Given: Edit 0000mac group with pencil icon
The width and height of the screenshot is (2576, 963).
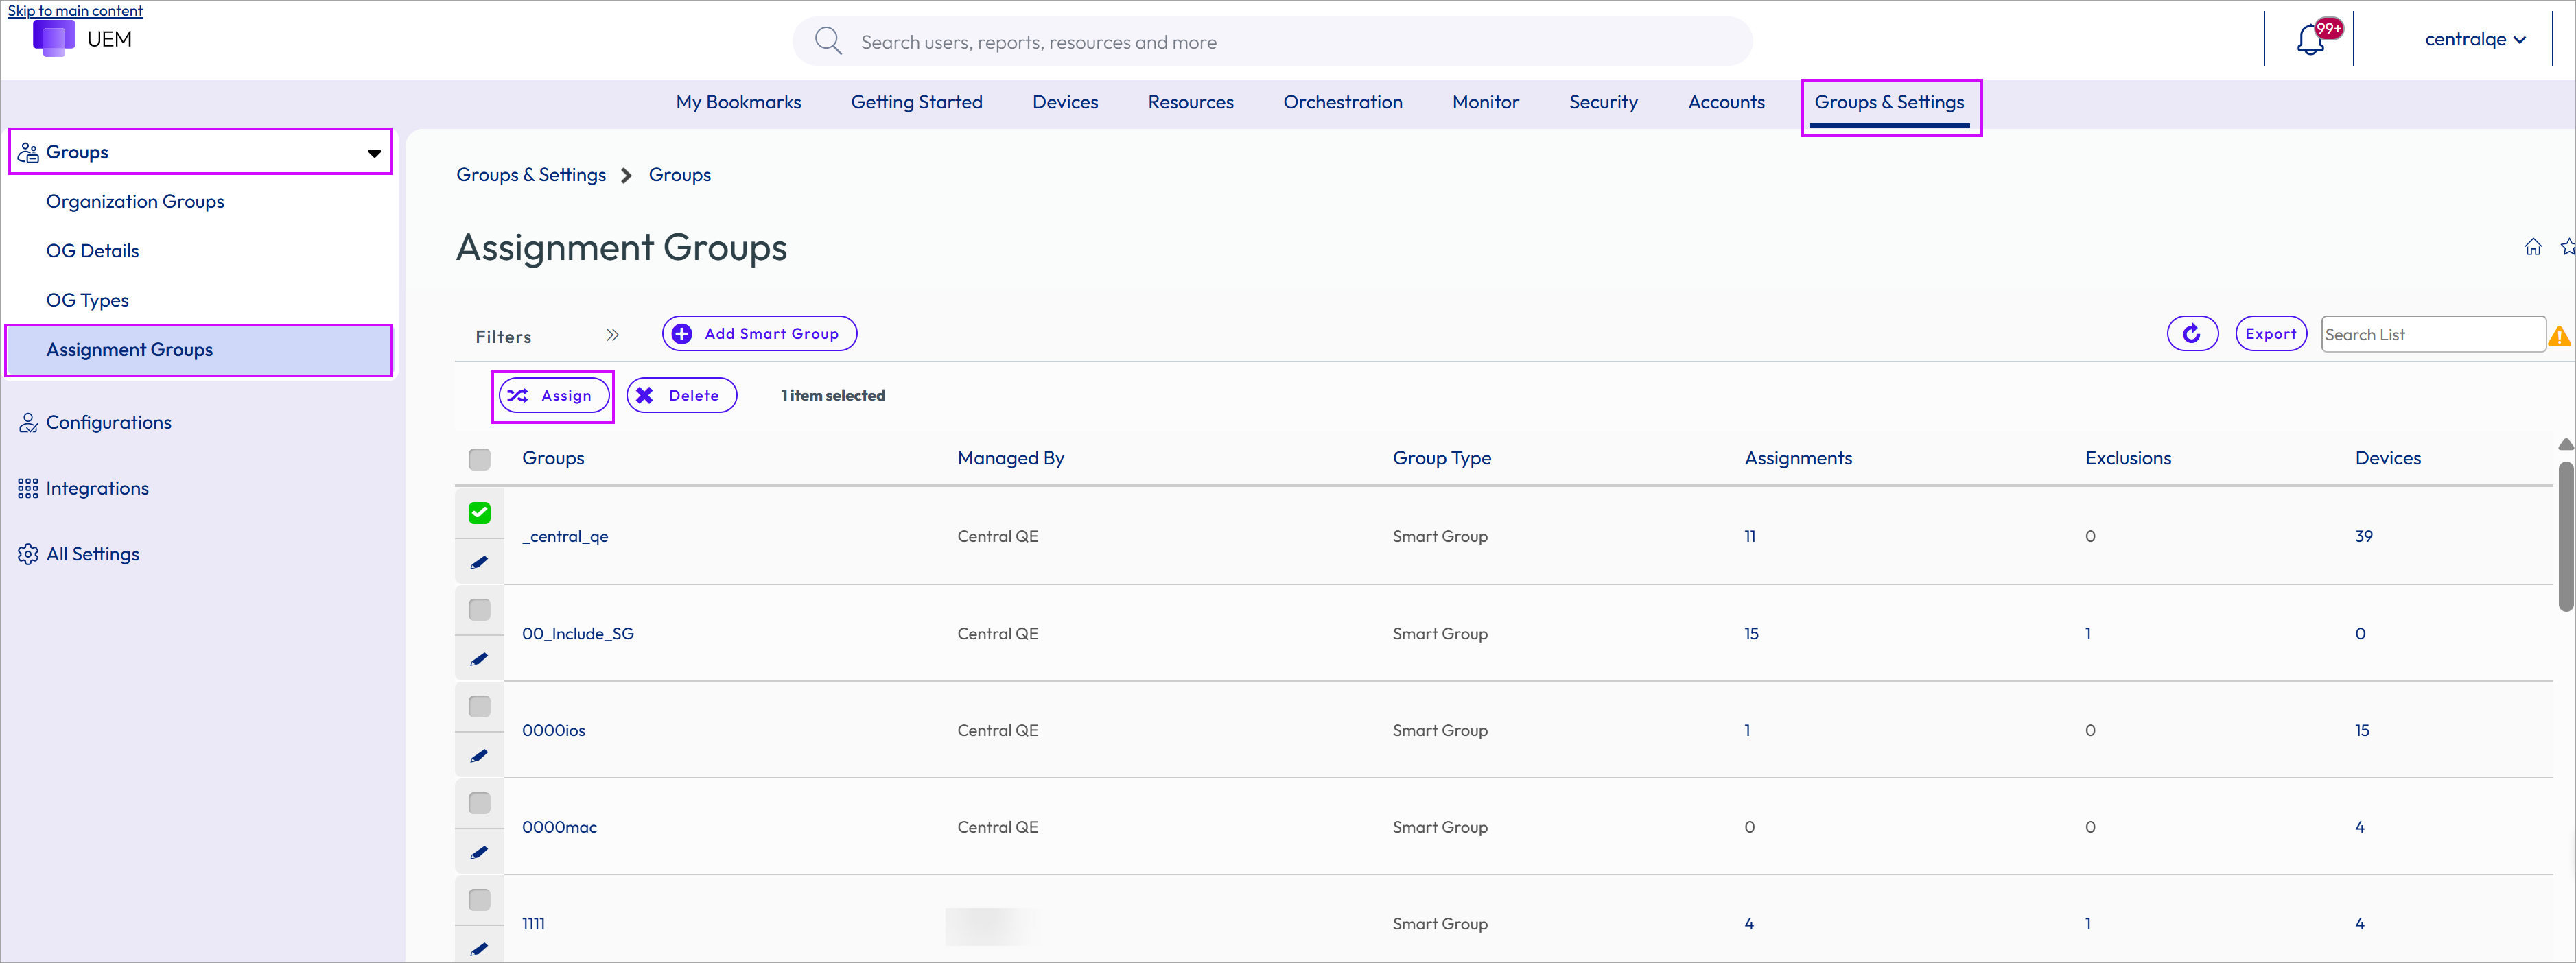Looking at the screenshot, I should (479, 853).
